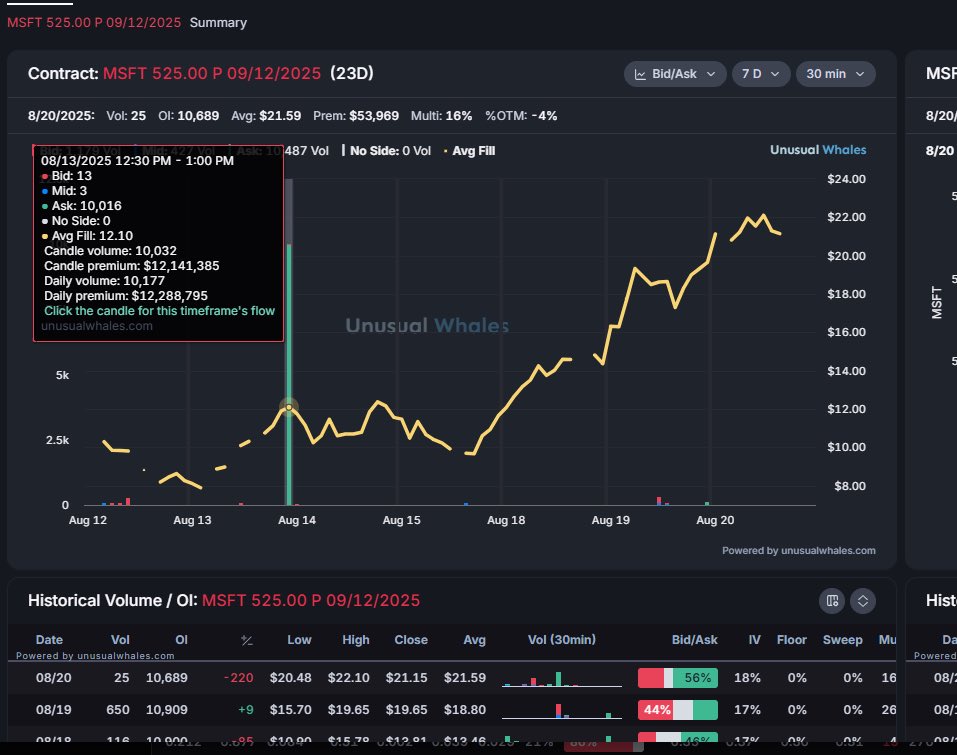Sort table by Close column

coord(411,640)
